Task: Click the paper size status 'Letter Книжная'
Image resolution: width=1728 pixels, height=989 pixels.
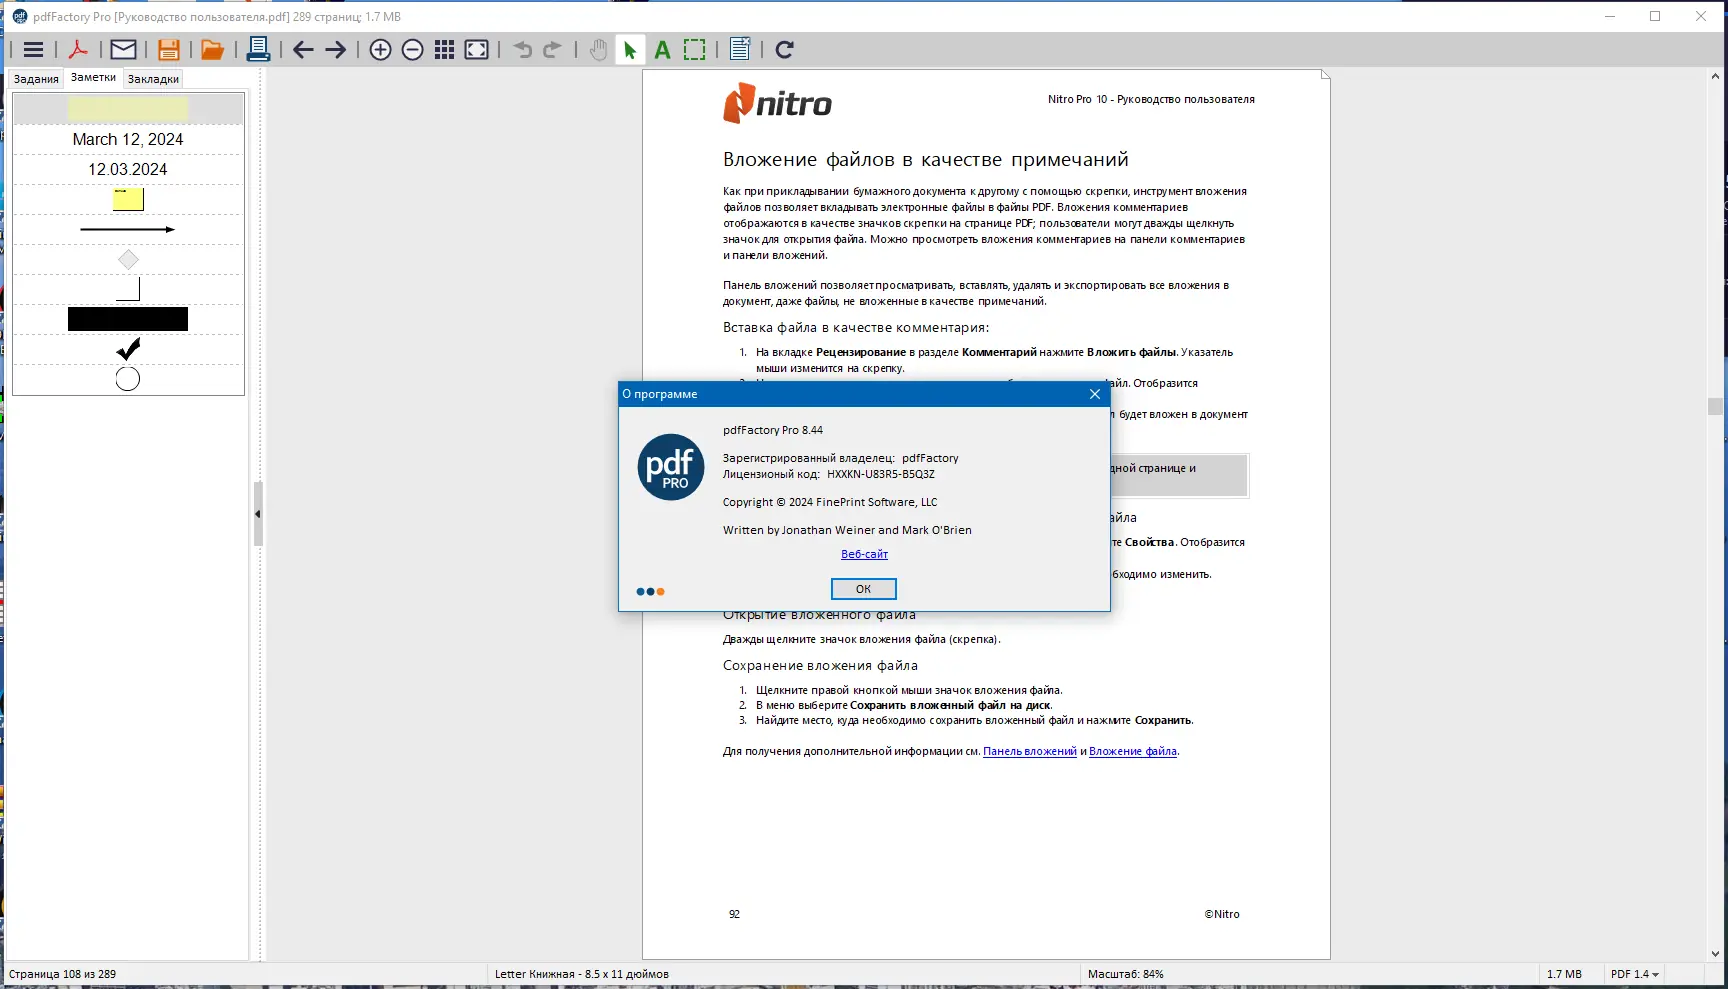Action: (x=582, y=974)
